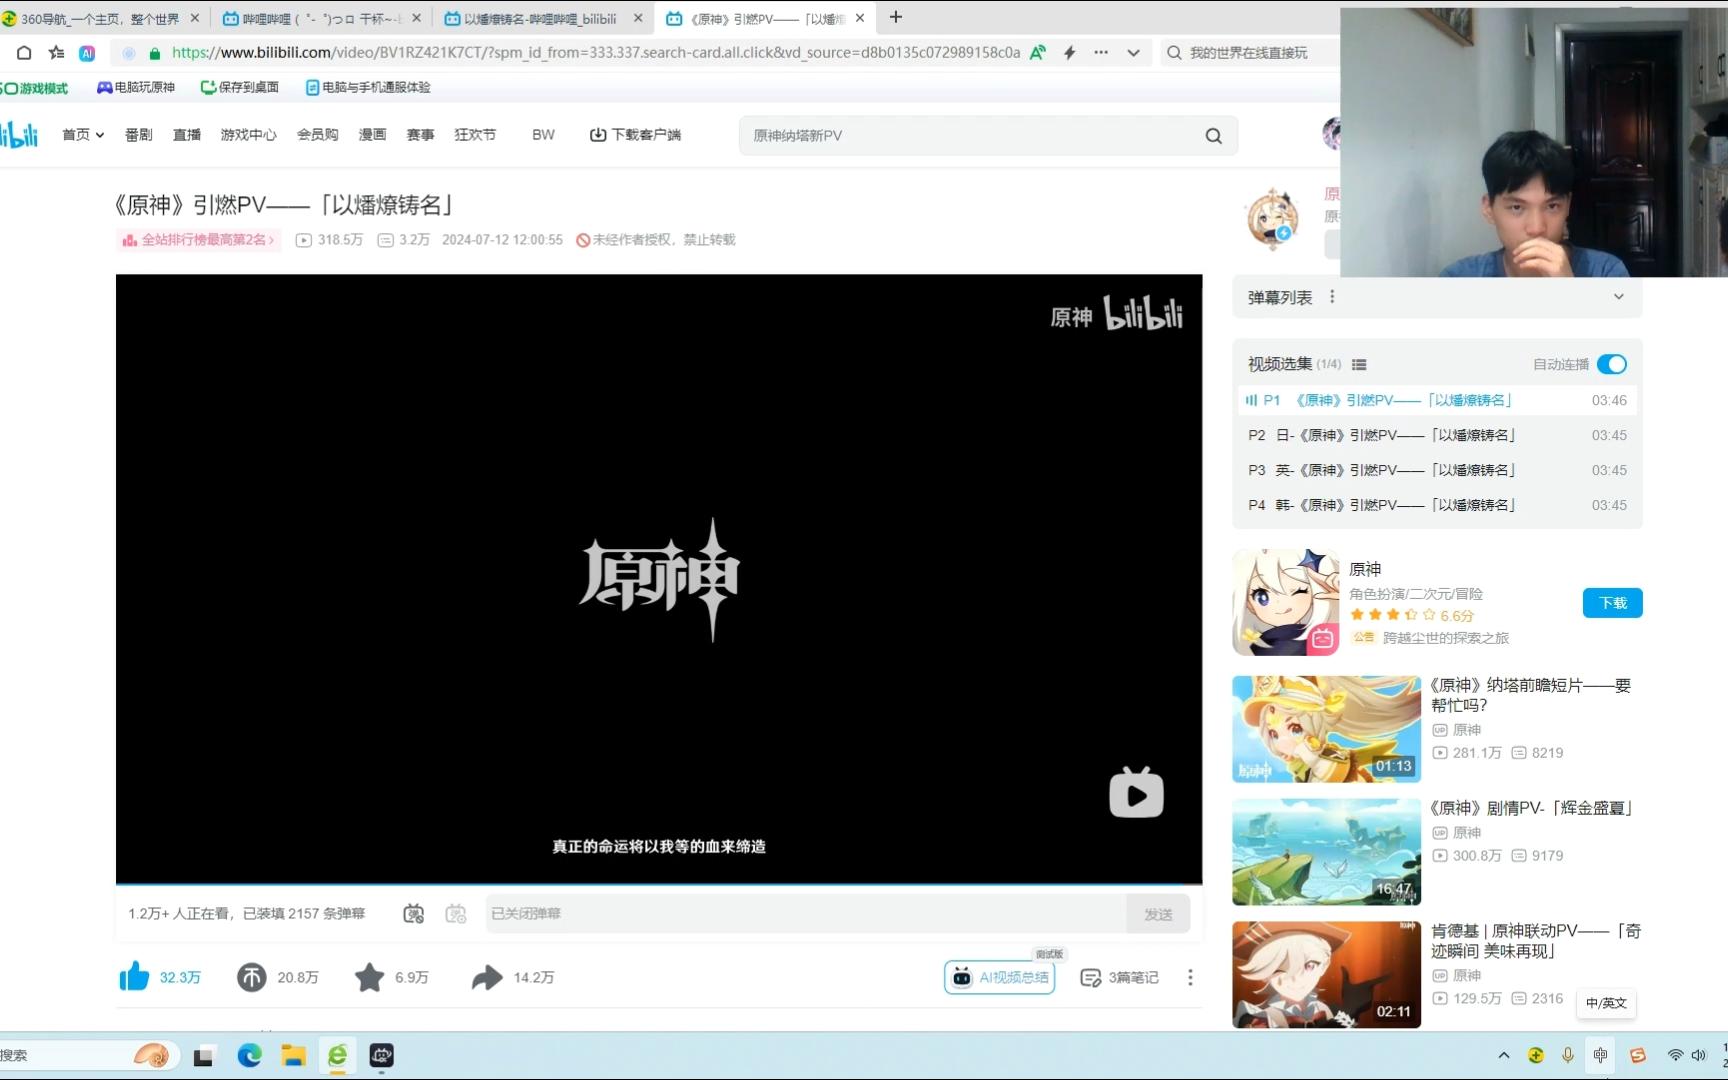Click the taskbar Wi-Fi icon
The width and height of the screenshot is (1728, 1080).
[x=1675, y=1055]
